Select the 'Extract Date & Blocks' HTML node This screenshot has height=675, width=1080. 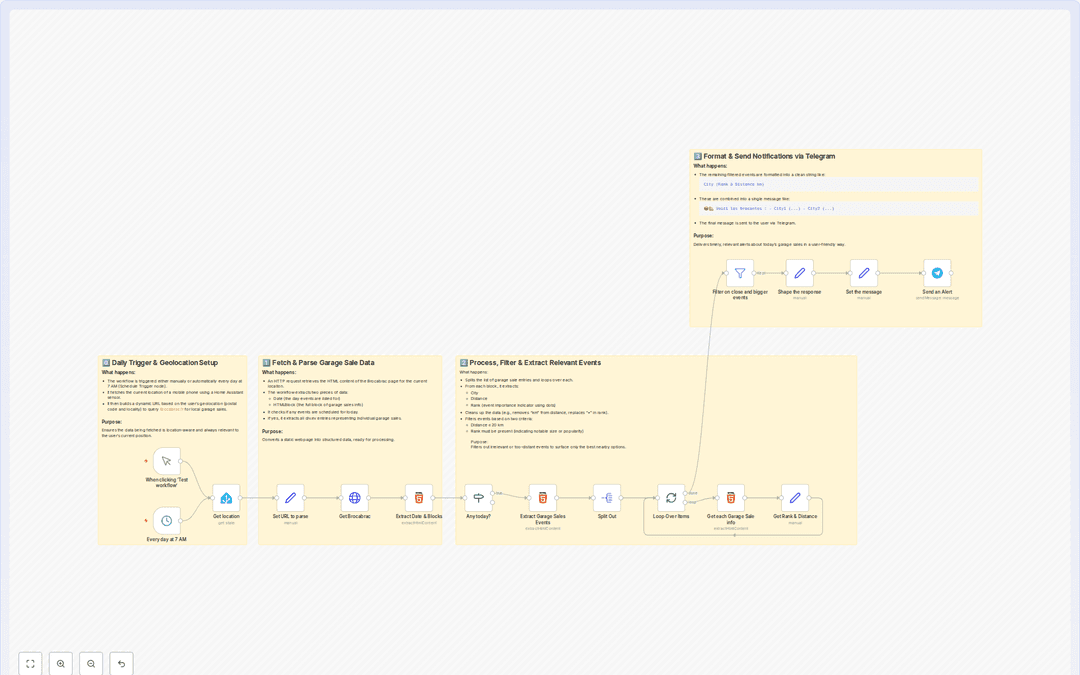coord(419,498)
